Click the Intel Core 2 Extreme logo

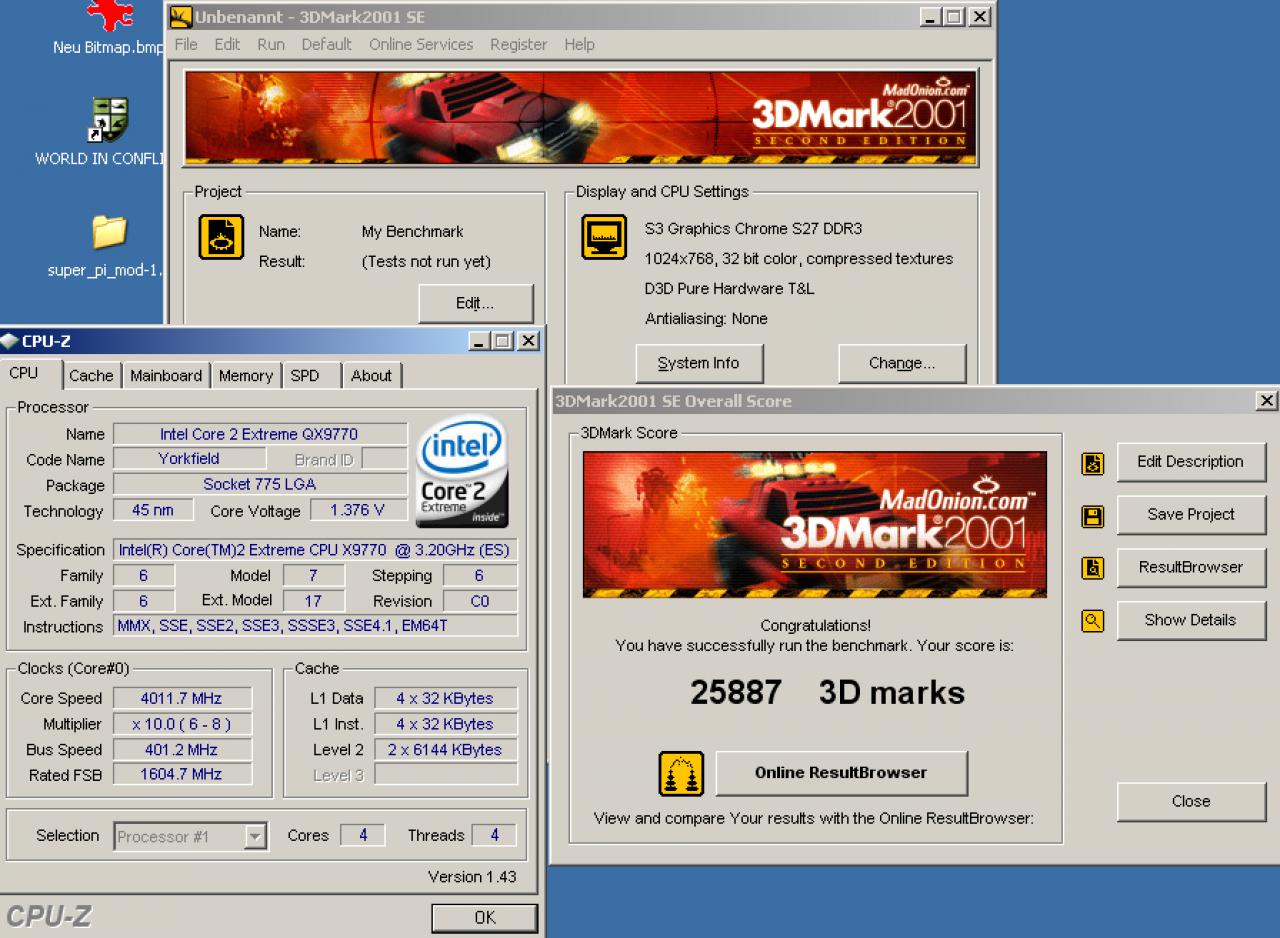tap(463, 472)
